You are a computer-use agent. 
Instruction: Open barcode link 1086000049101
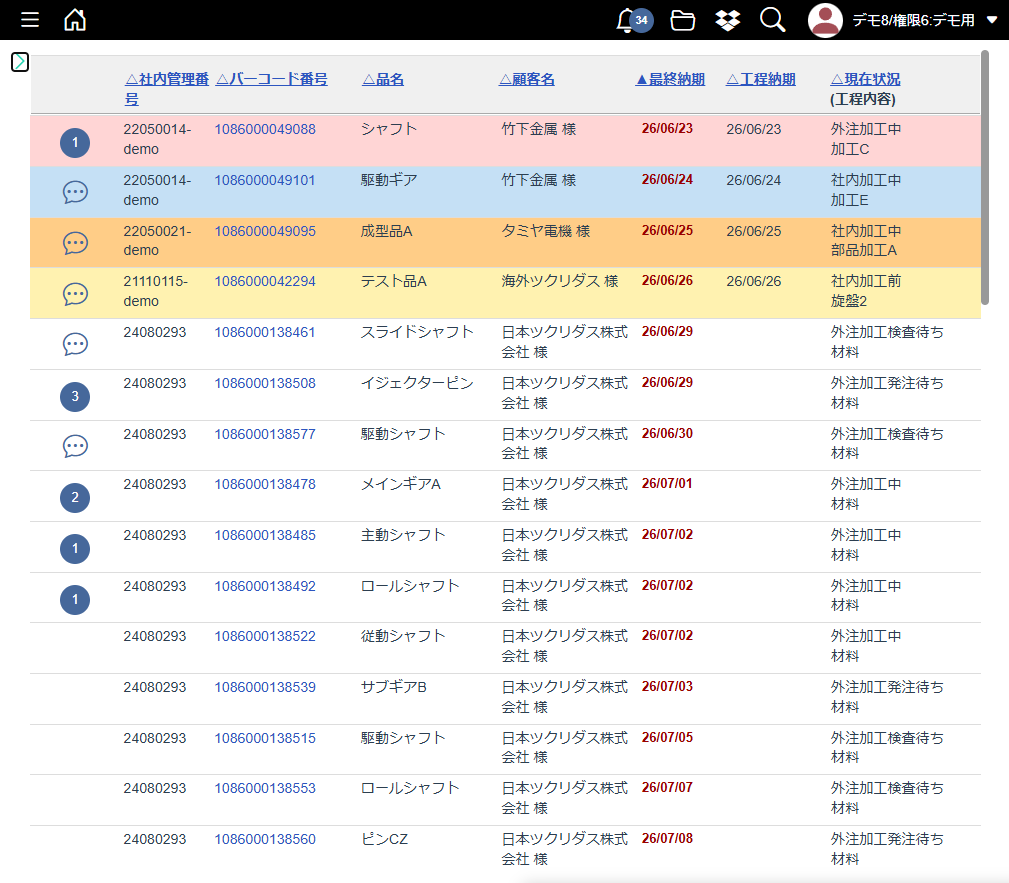tap(265, 180)
